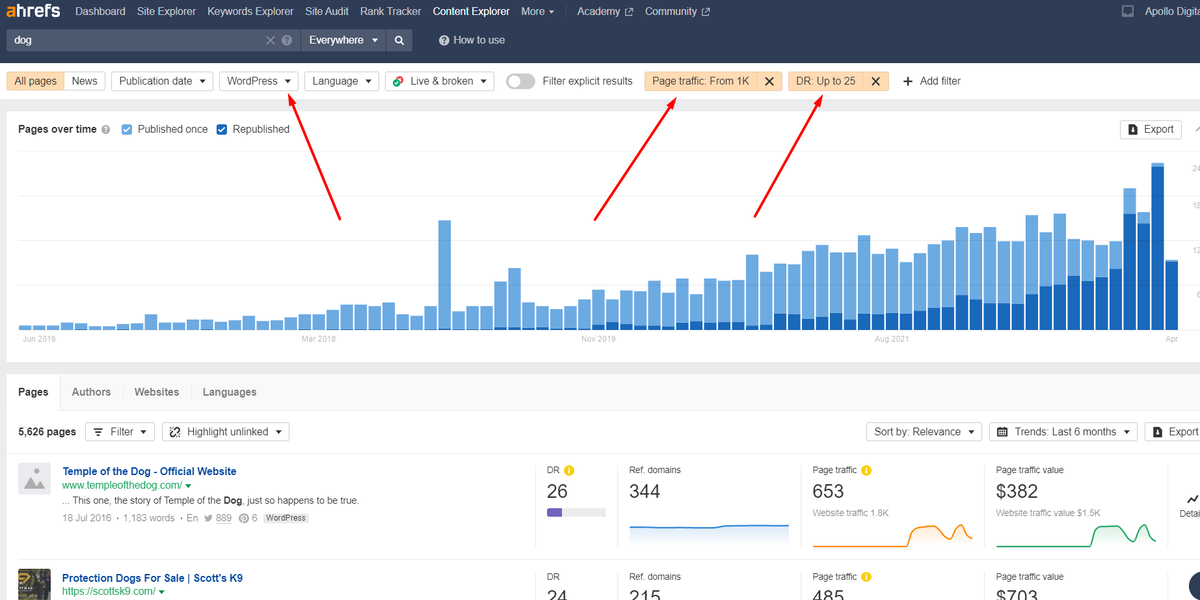Open Trends Last 6 months dropdown
Image resolution: width=1200 pixels, height=600 pixels.
point(1063,432)
